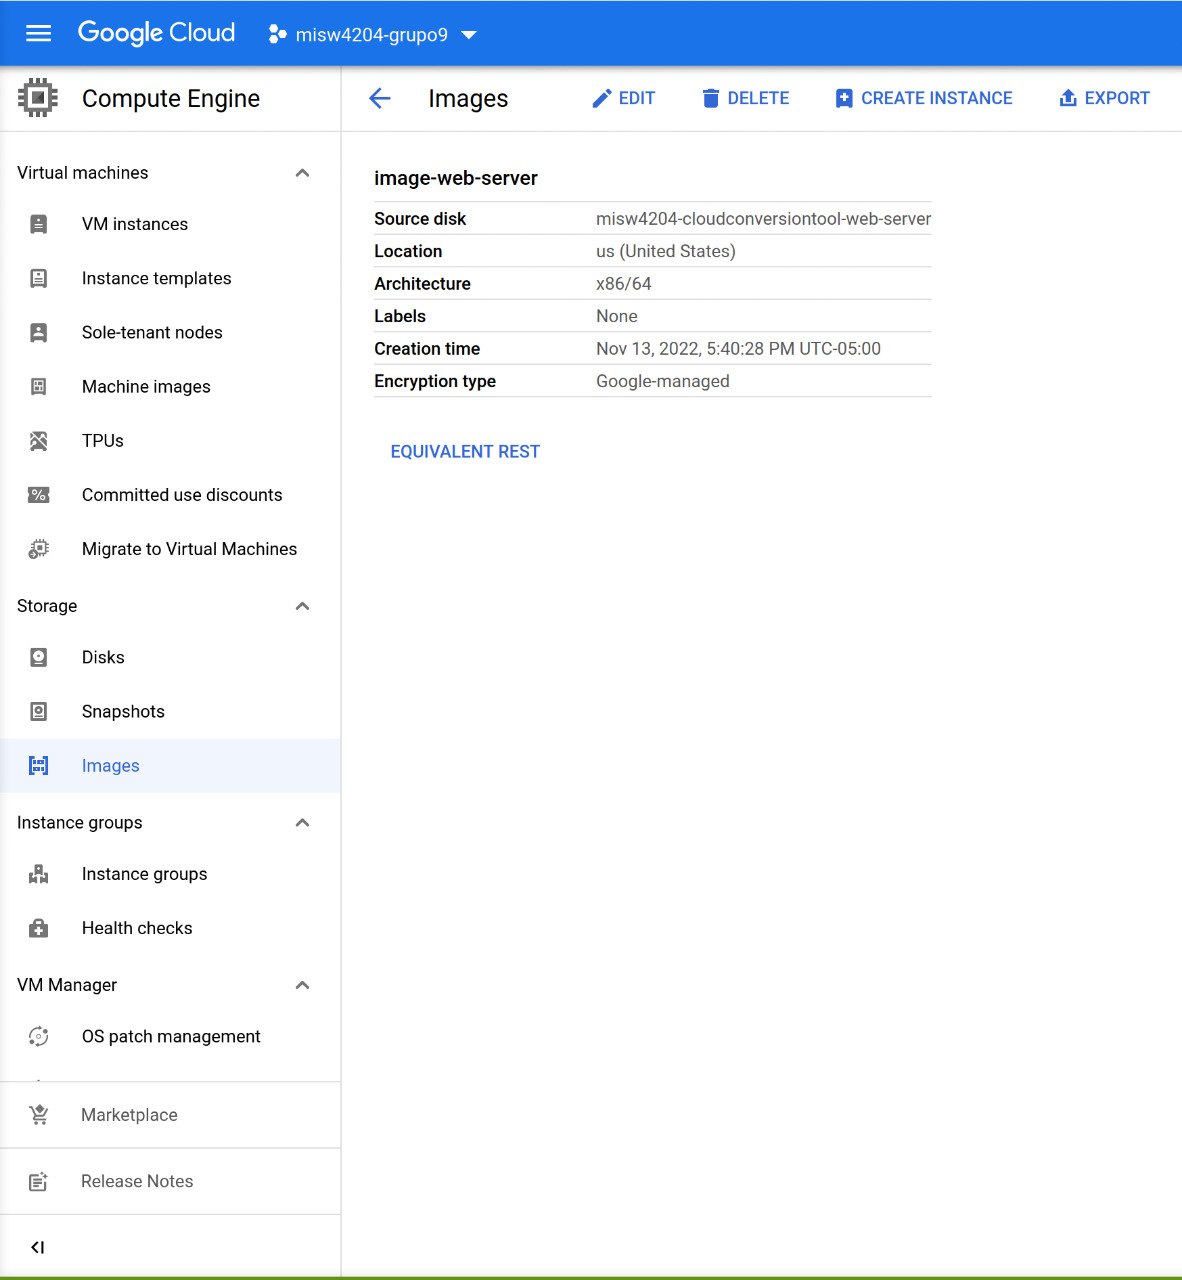Open Disks using the disk icon
Screen dimensions: 1182x1280
click(38, 657)
